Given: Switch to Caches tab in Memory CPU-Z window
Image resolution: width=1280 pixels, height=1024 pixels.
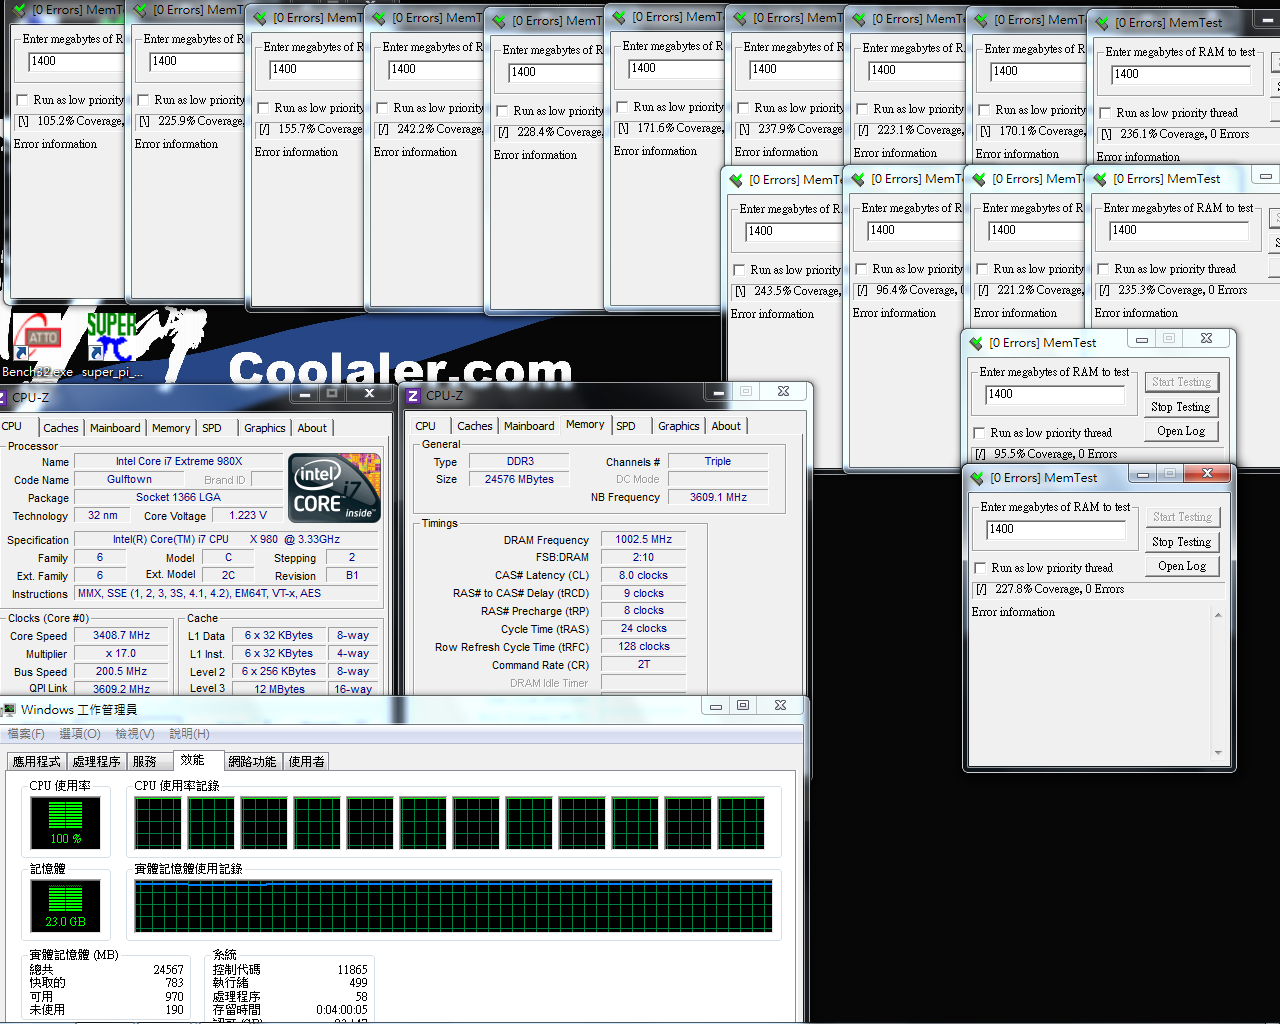Looking at the screenshot, I should pyautogui.click(x=474, y=426).
